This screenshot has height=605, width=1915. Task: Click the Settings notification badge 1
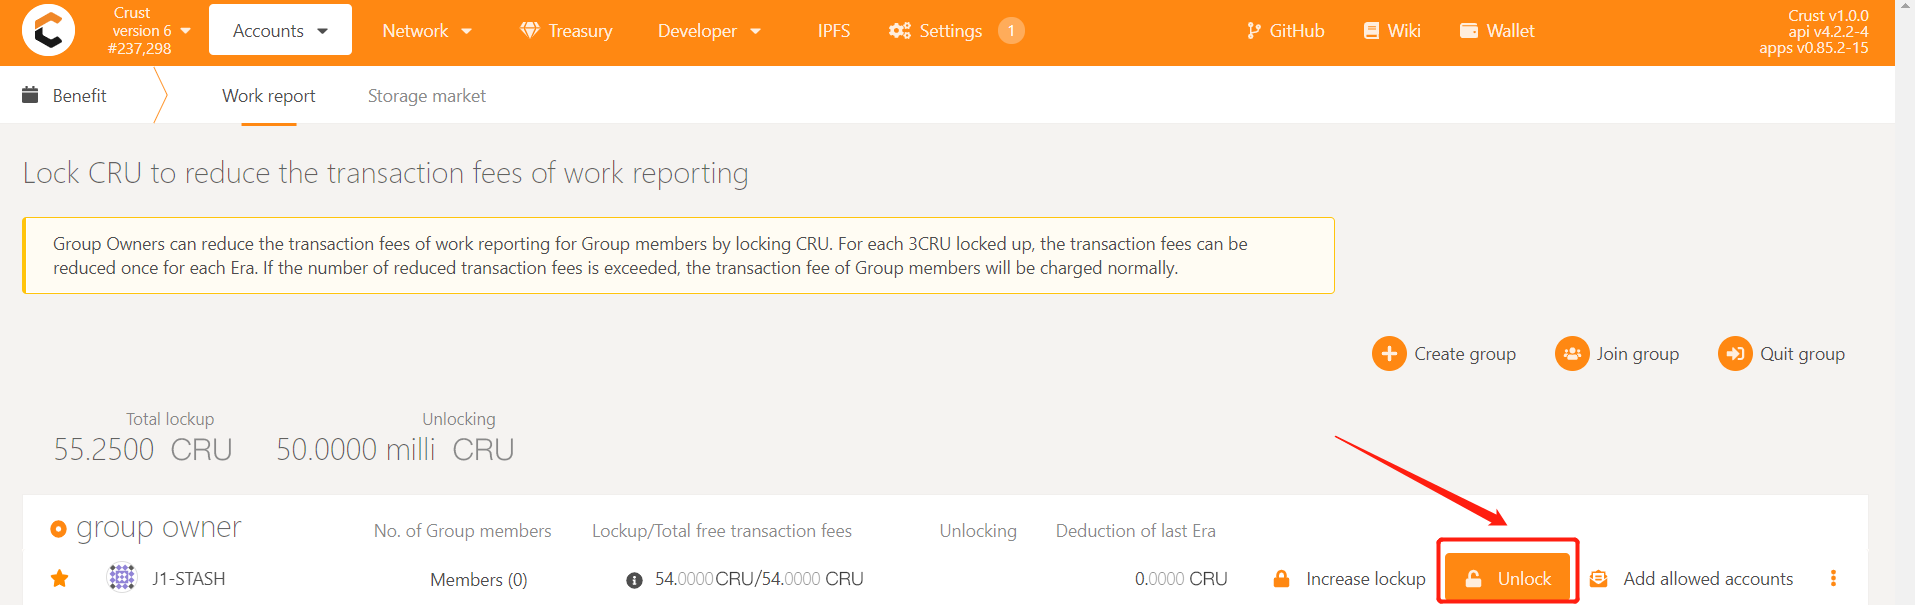pos(1011,31)
